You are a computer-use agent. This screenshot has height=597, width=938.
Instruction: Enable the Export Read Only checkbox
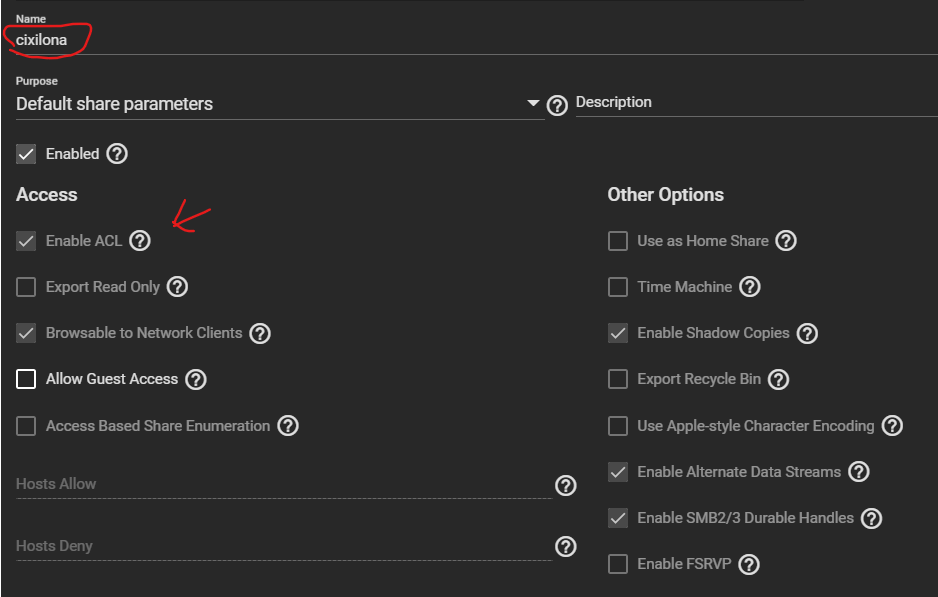point(26,287)
